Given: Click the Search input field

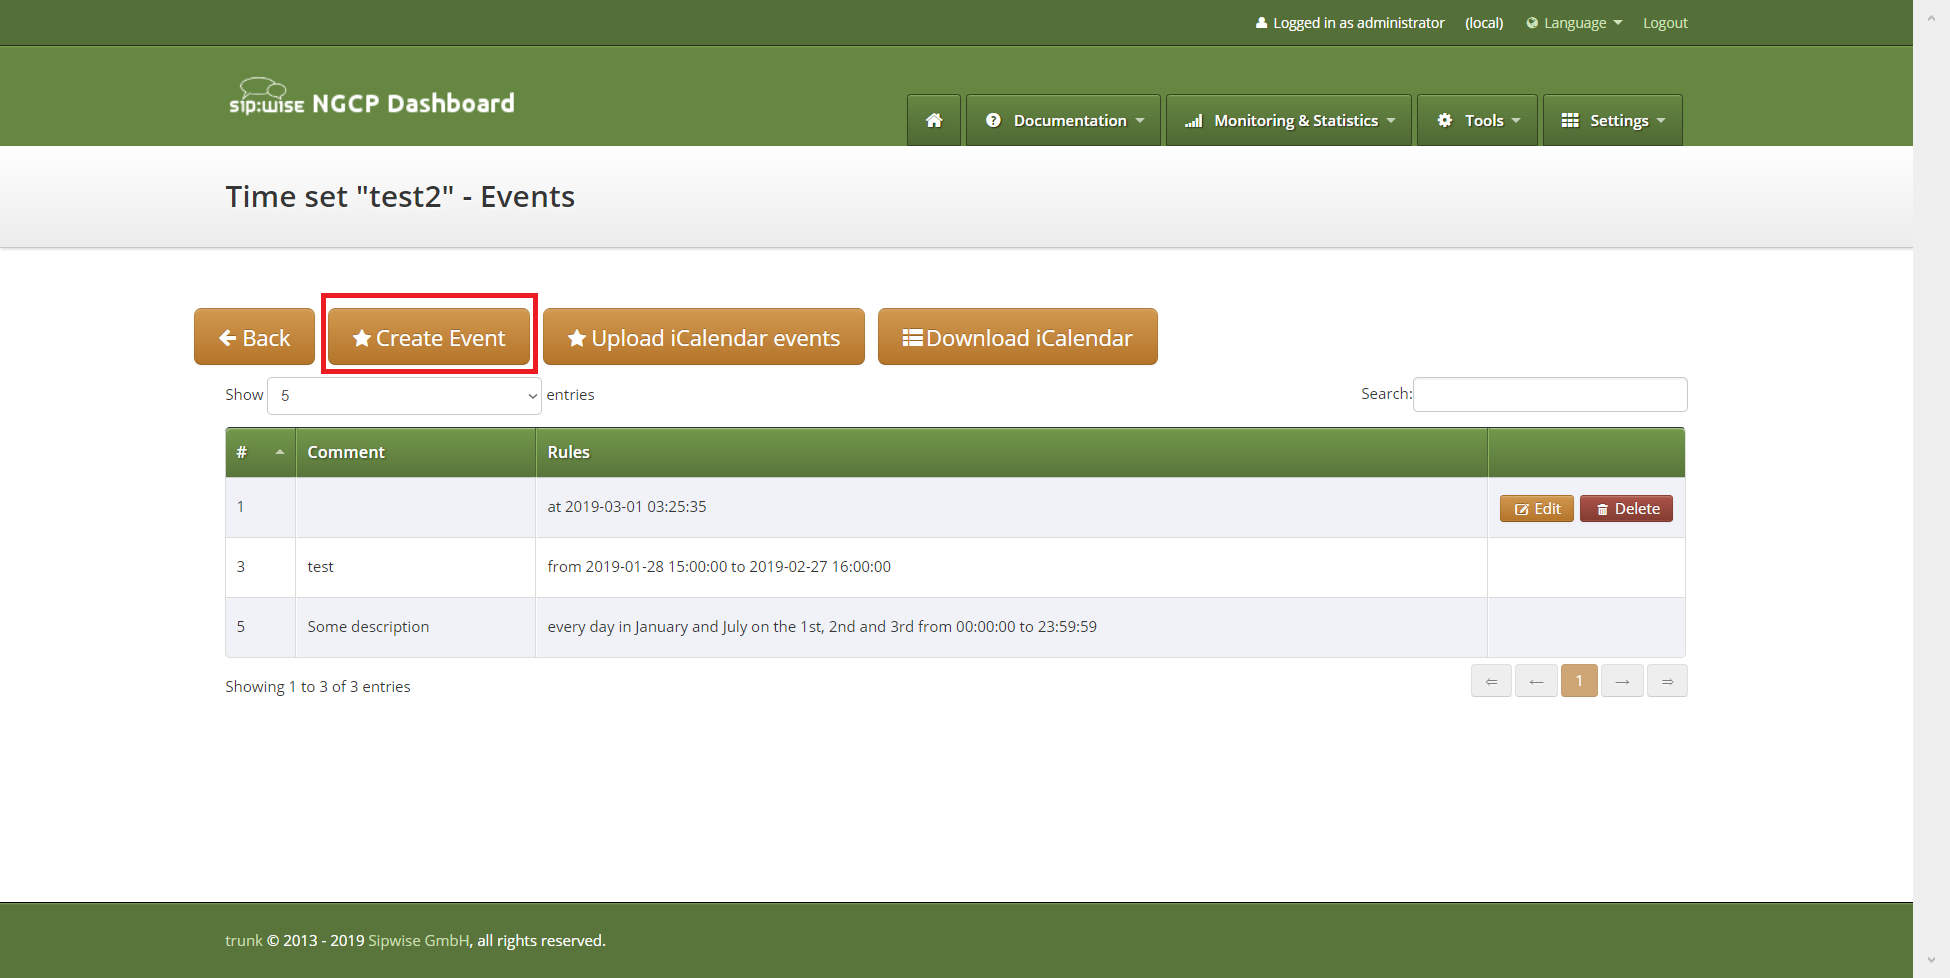Looking at the screenshot, I should [1549, 394].
